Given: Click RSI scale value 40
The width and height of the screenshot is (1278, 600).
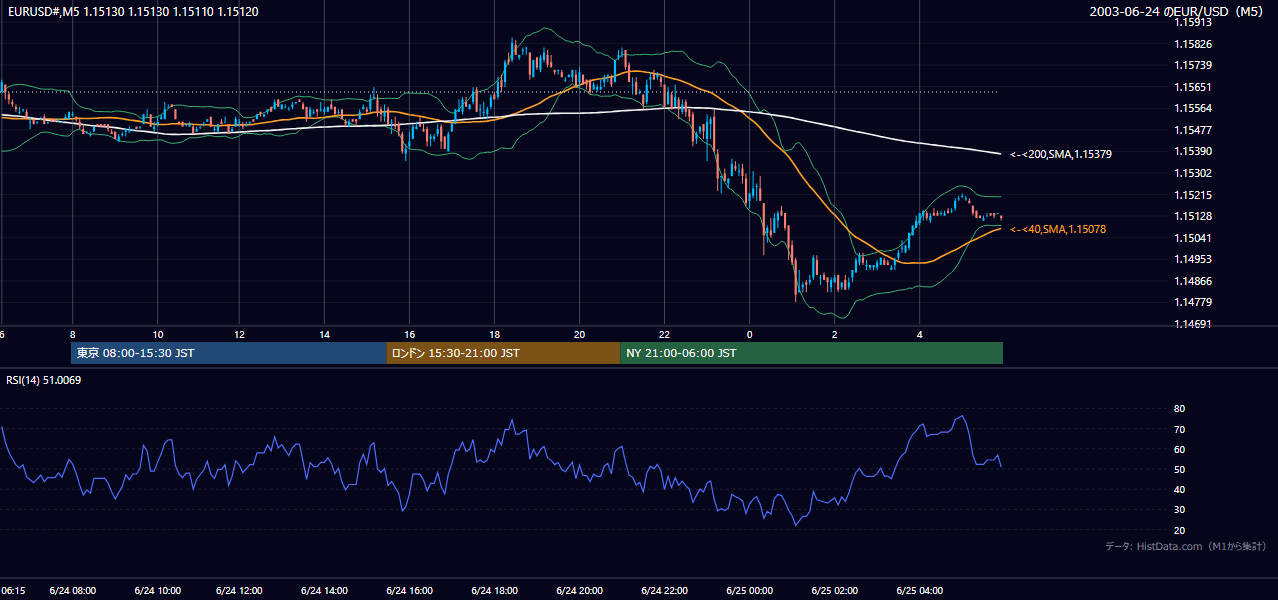Looking at the screenshot, I should pyautogui.click(x=1179, y=490).
